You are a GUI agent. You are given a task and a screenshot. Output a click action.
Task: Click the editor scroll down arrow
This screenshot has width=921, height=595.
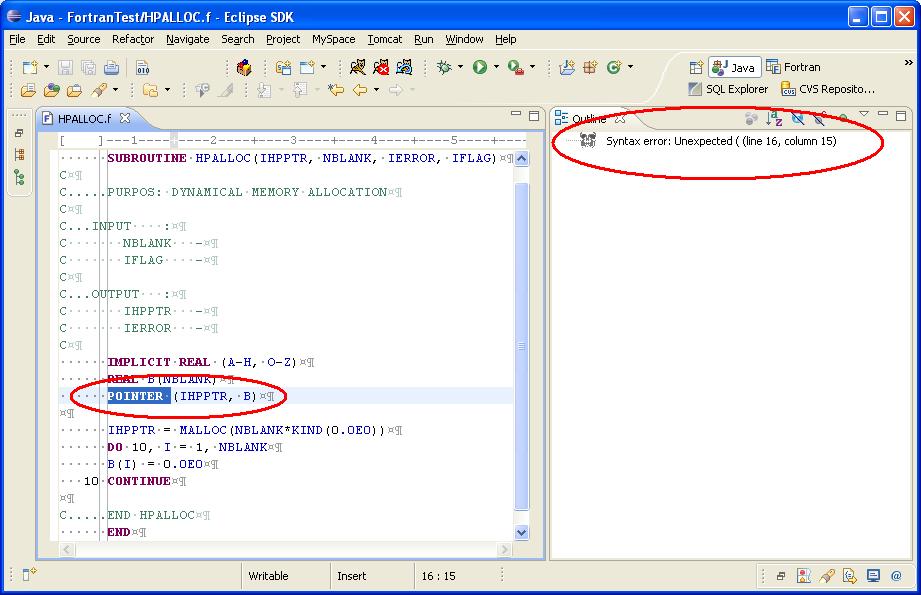point(521,533)
